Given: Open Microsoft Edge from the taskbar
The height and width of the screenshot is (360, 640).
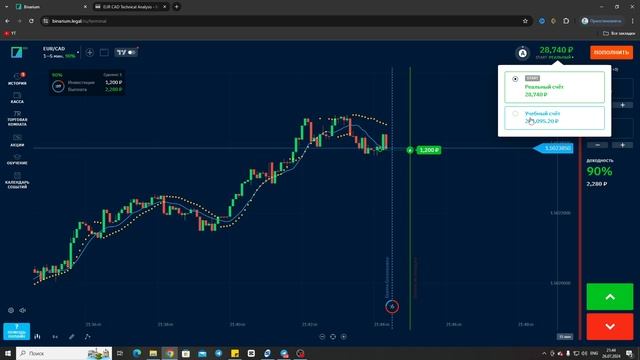Looking at the screenshot, I should tap(137, 353).
